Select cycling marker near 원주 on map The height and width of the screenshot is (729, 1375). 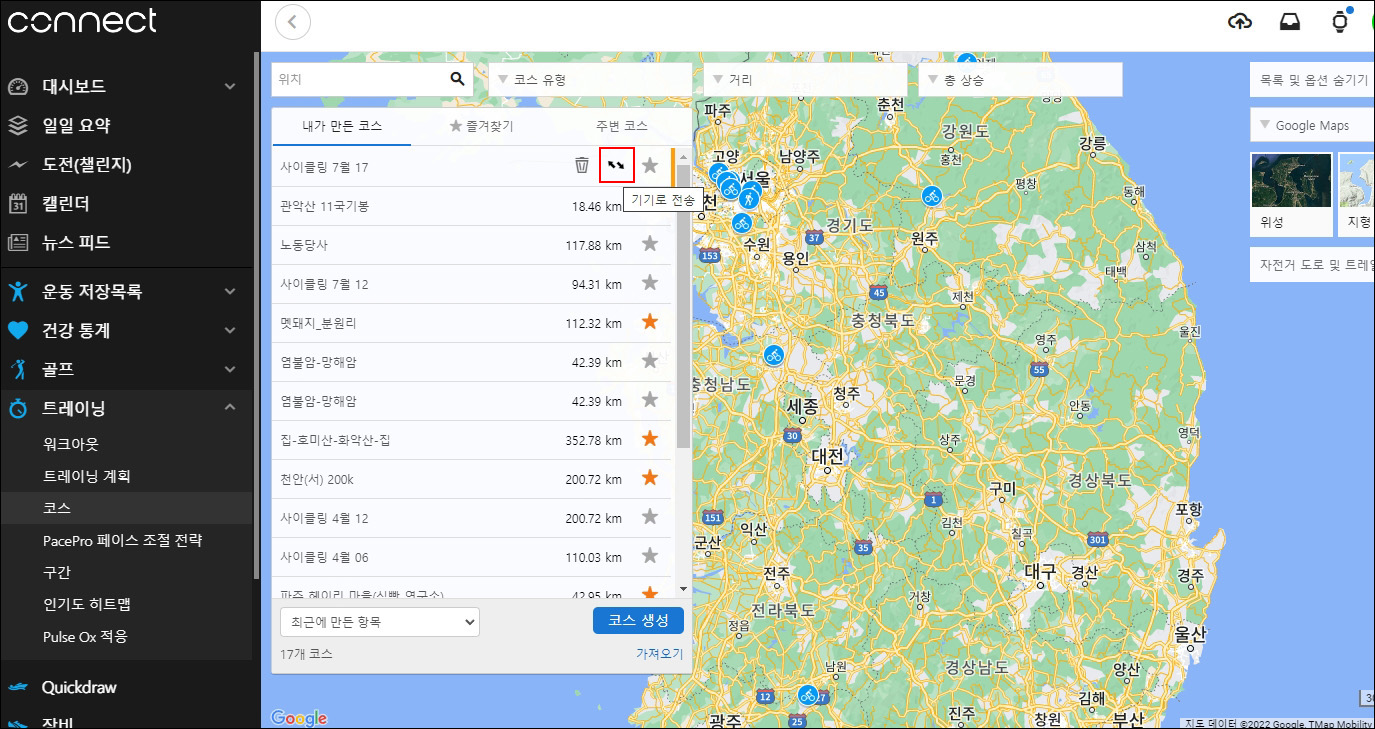coord(932,196)
